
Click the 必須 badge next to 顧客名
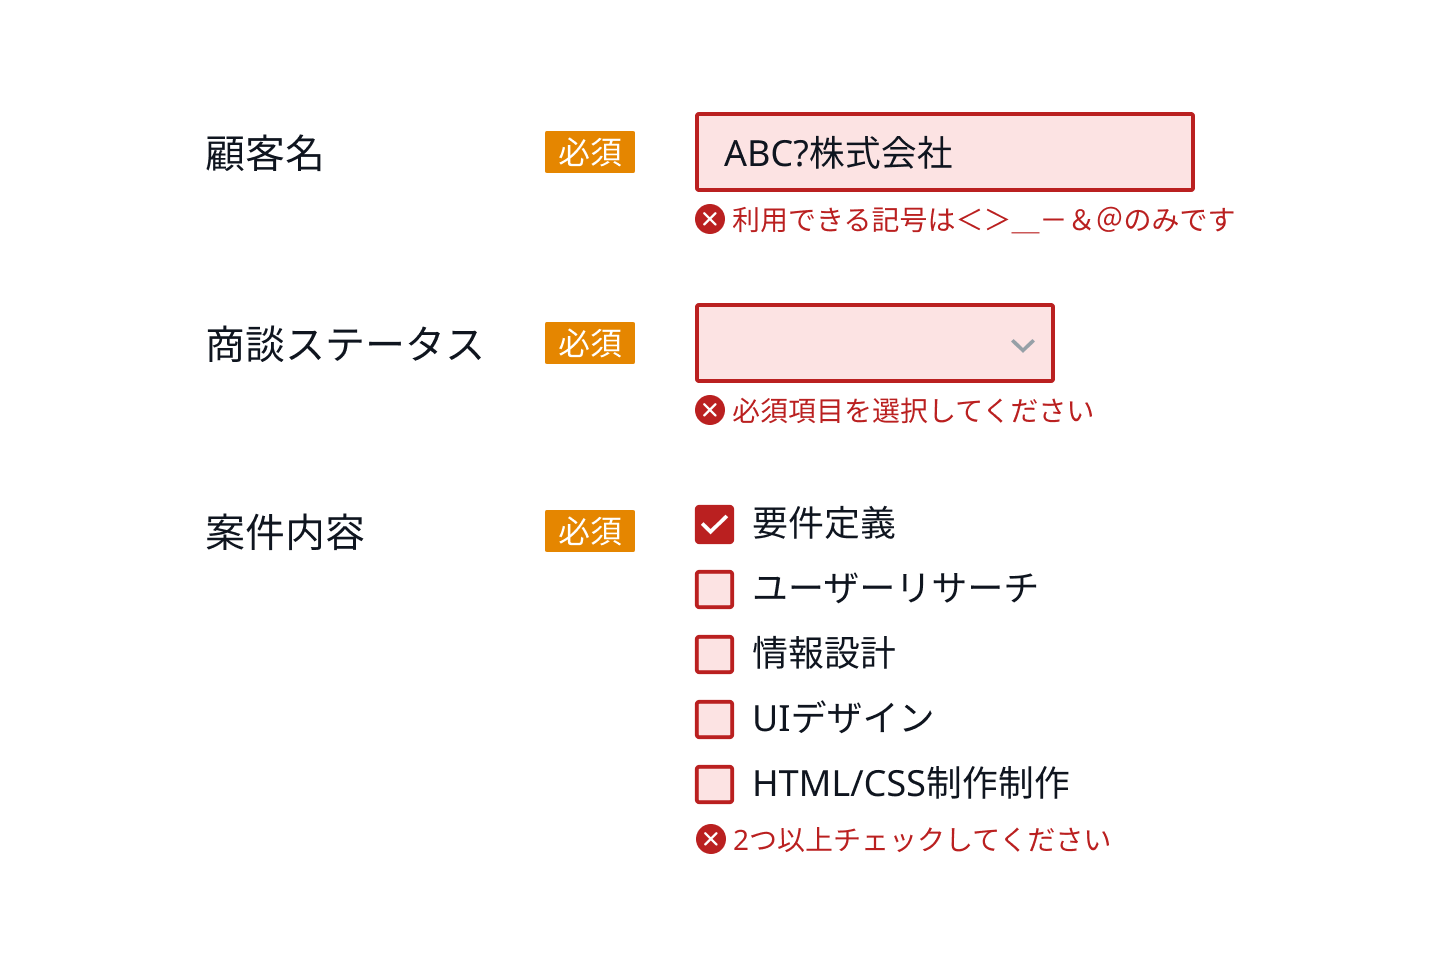coord(589,152)
